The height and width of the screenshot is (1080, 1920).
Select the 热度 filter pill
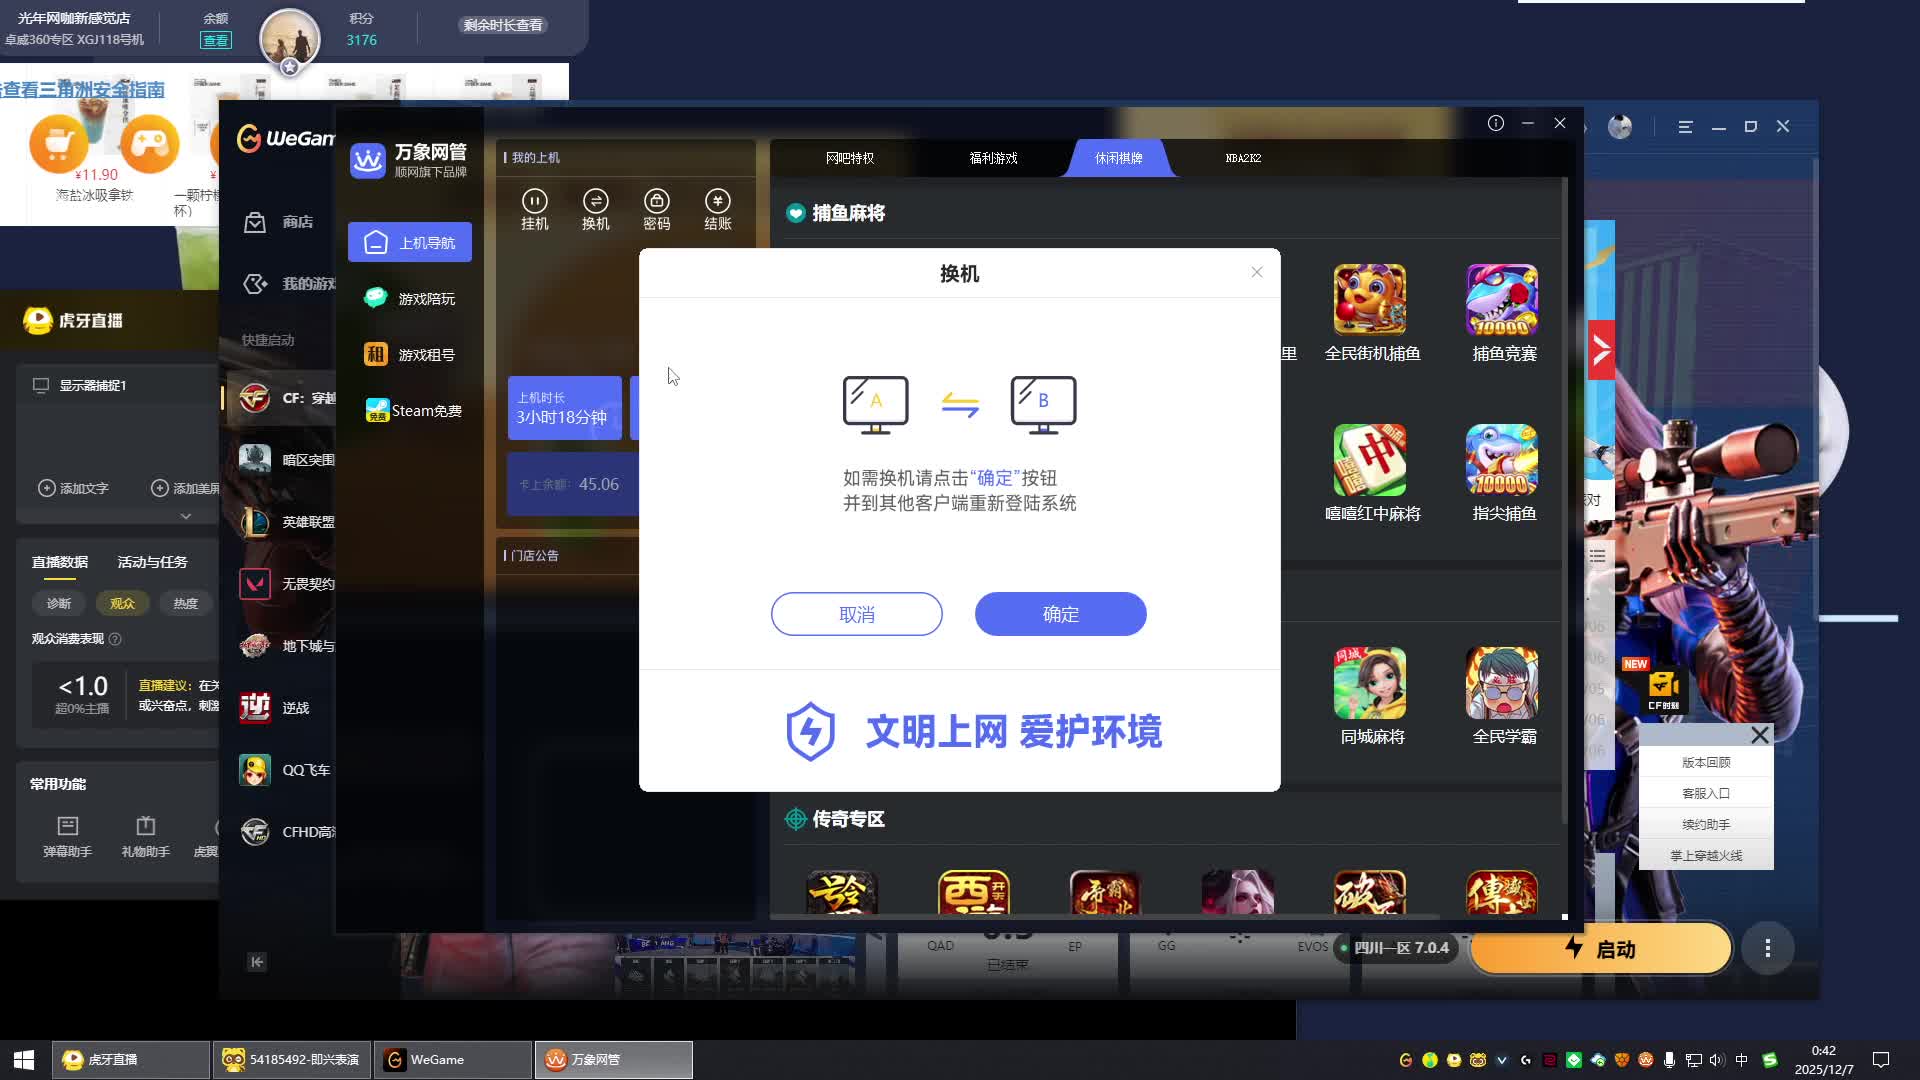185,603
